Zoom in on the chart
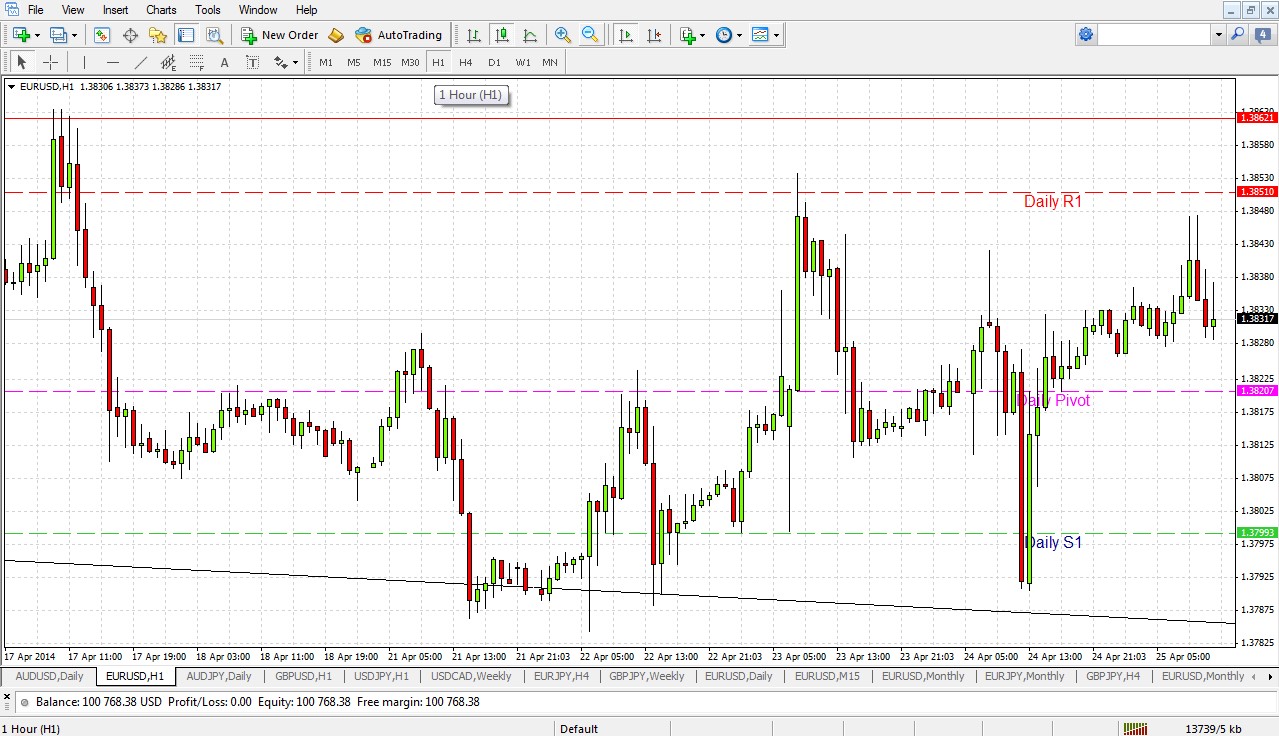 (x=562, y=35)
